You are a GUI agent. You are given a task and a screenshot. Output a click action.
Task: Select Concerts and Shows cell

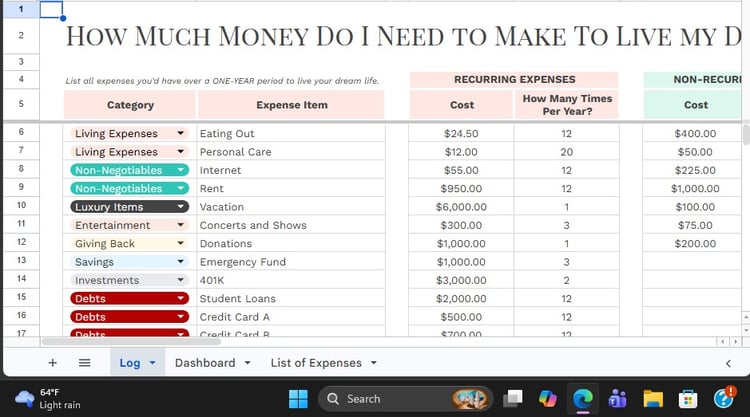click(291, 225)
